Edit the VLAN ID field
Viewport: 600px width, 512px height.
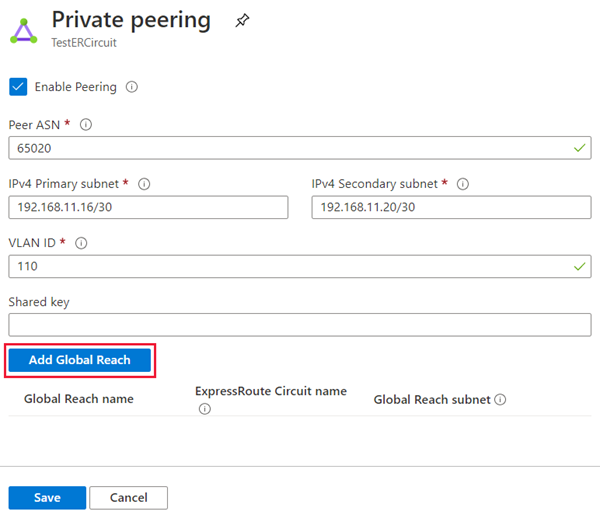pos(300,266)
